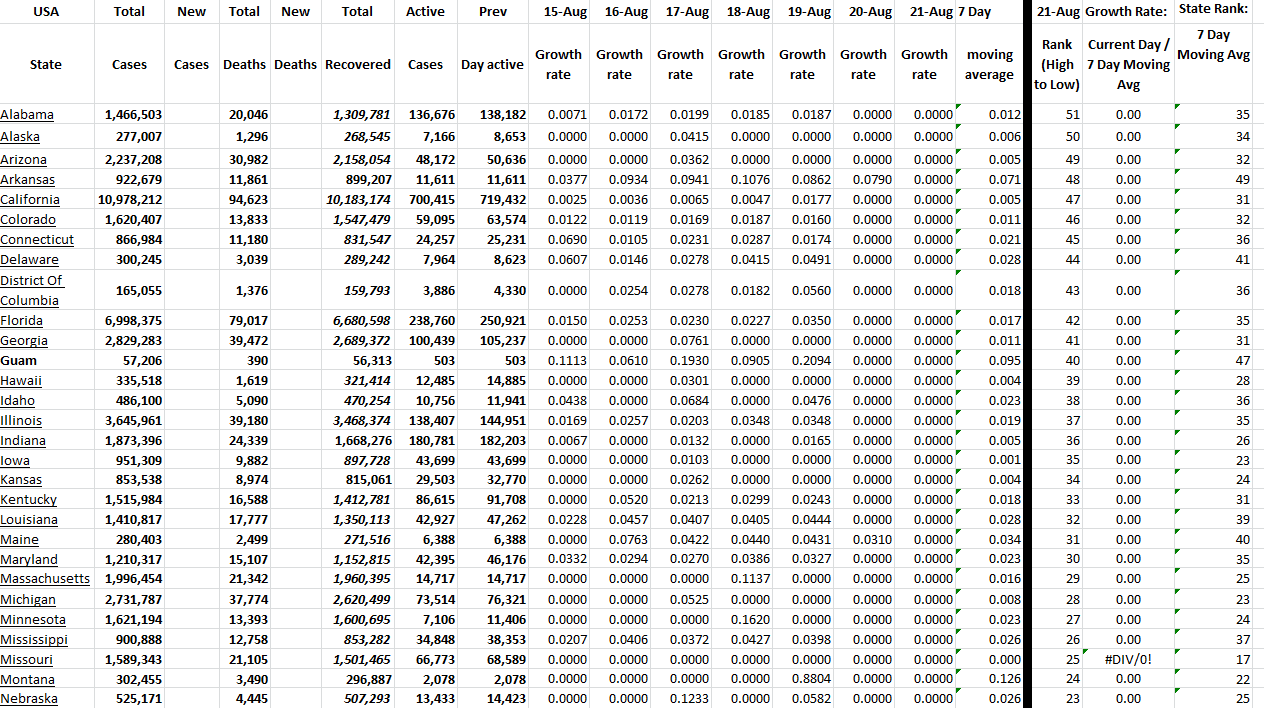Click the Total Recovered column header

(357, 64)
